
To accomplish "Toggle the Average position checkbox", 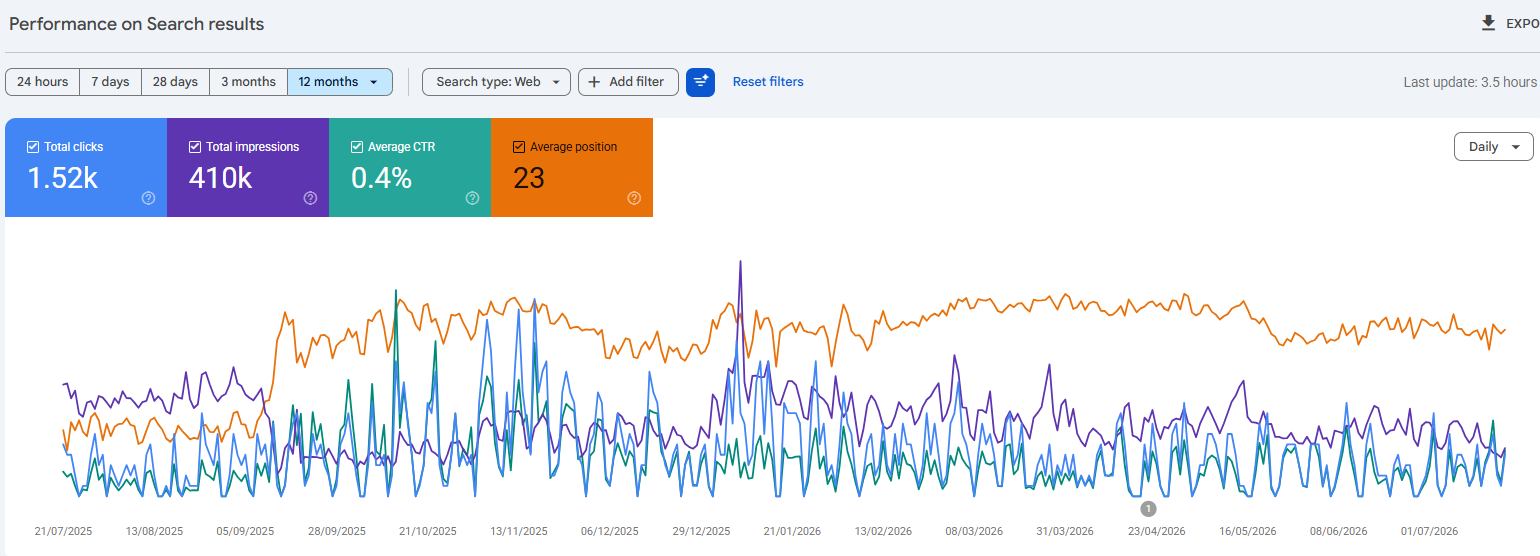I will pos(519,147).
